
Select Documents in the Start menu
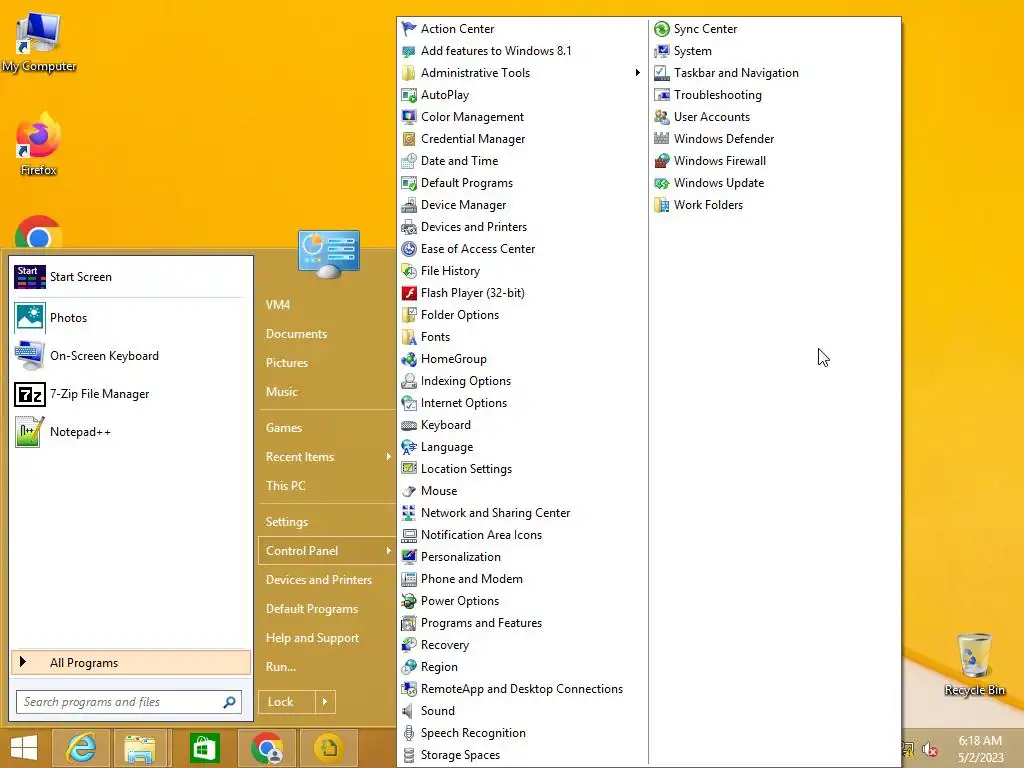296,334
